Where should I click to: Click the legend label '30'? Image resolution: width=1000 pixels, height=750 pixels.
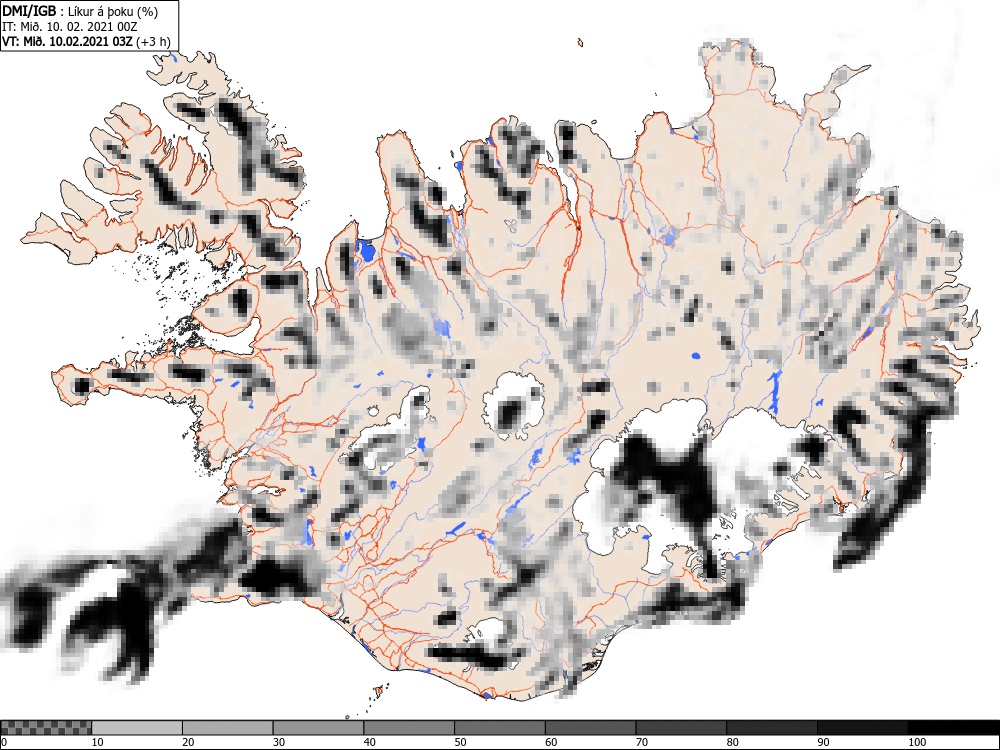279,742
